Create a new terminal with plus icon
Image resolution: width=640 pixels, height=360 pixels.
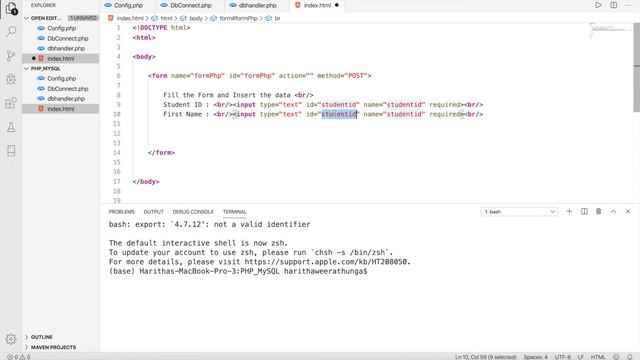[x=569, y=211]
